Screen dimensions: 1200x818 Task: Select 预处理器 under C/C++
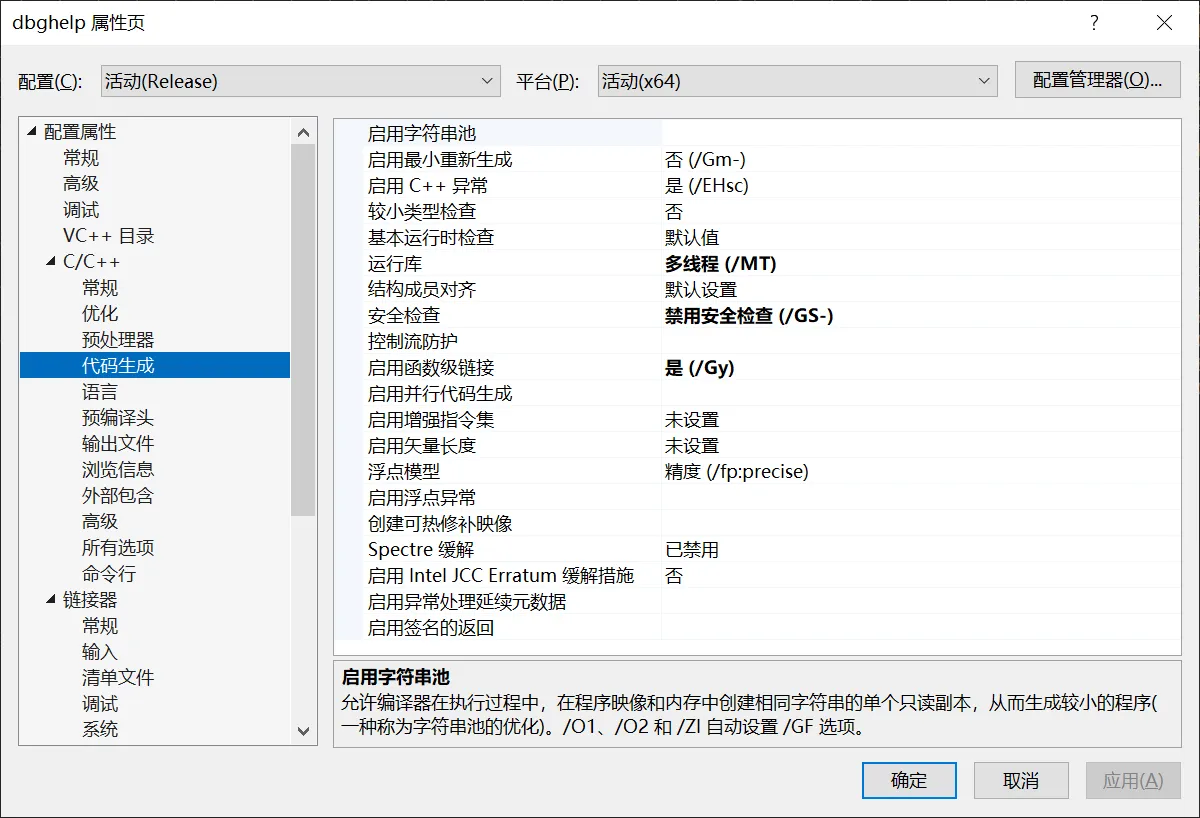[x=118, y=340]
